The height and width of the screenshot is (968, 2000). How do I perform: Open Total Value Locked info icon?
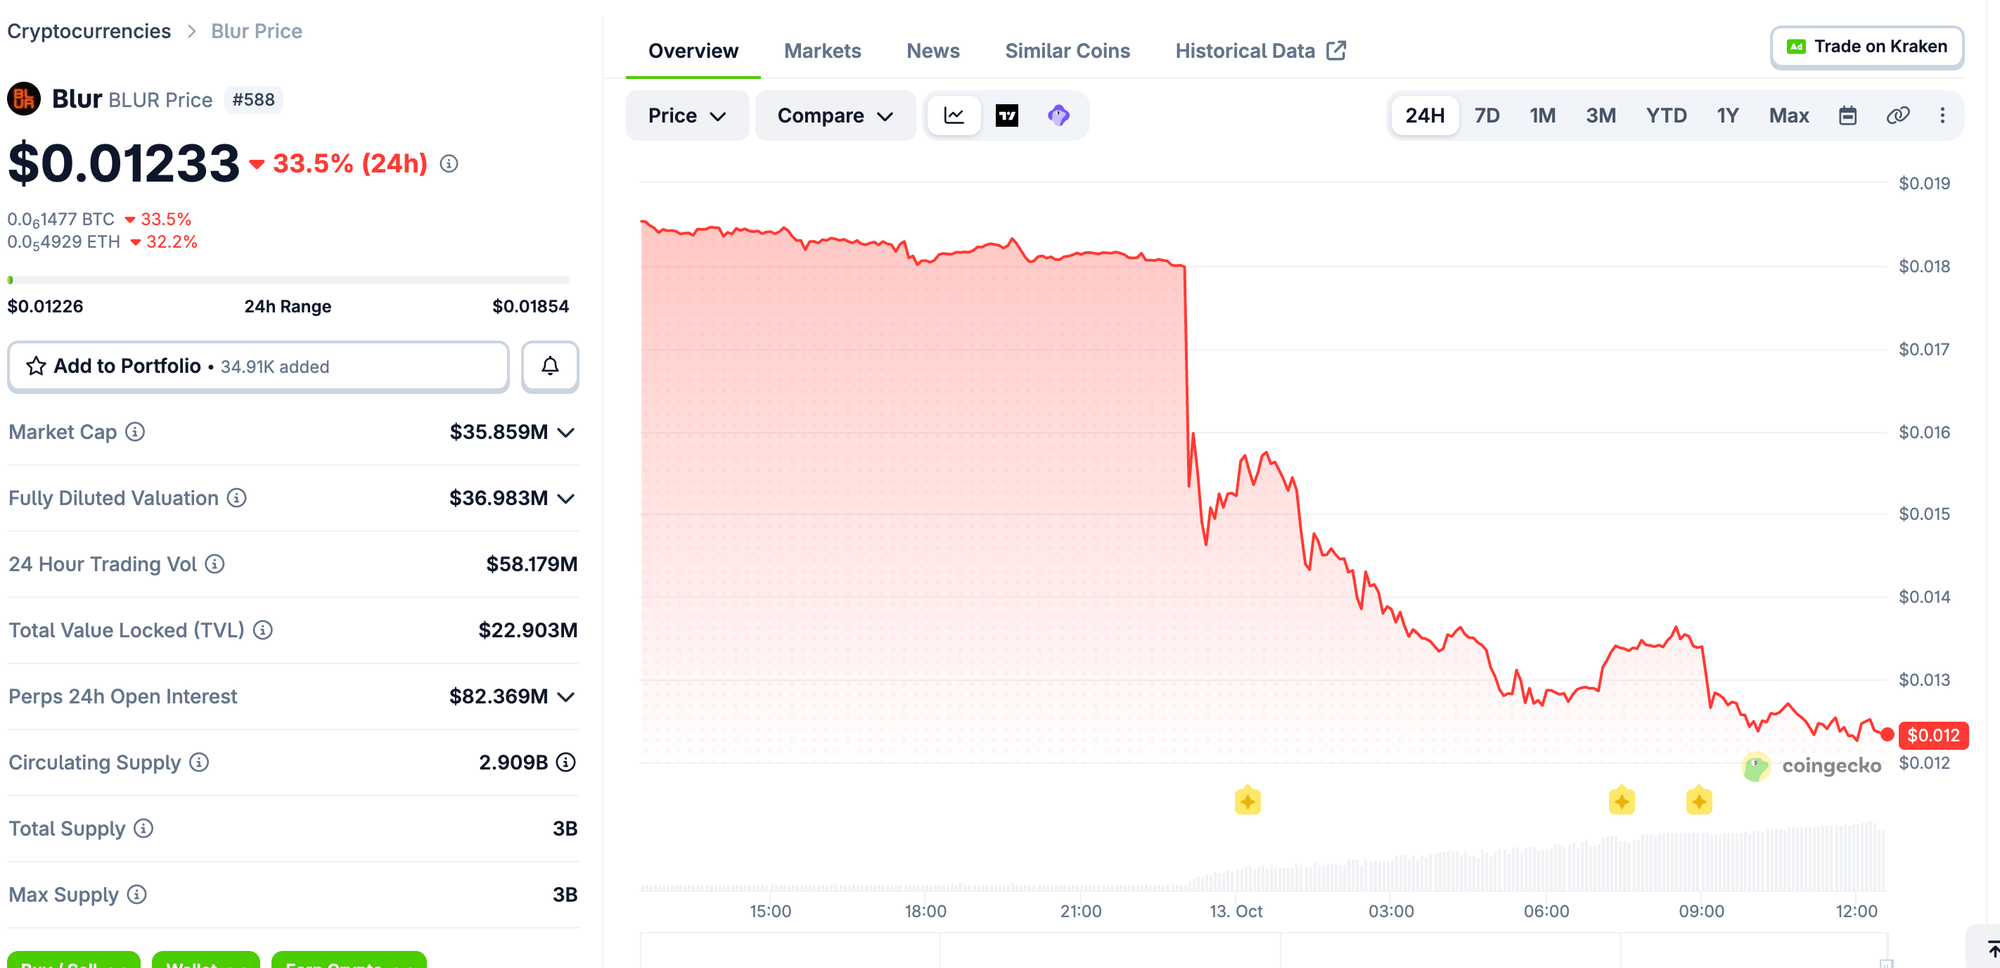[263, 630]
